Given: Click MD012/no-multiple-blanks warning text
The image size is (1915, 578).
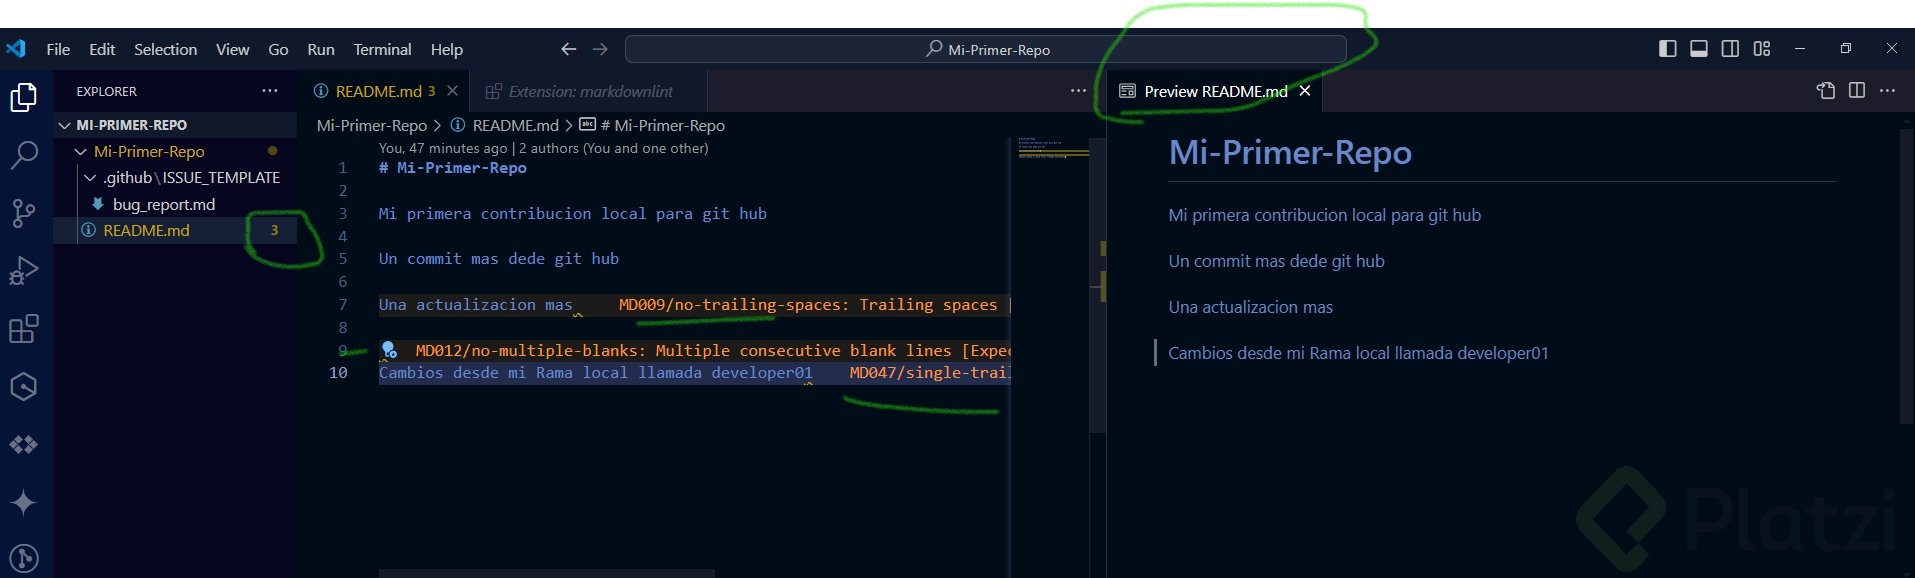Looking at the screenshot, I should tap(712, 351).
